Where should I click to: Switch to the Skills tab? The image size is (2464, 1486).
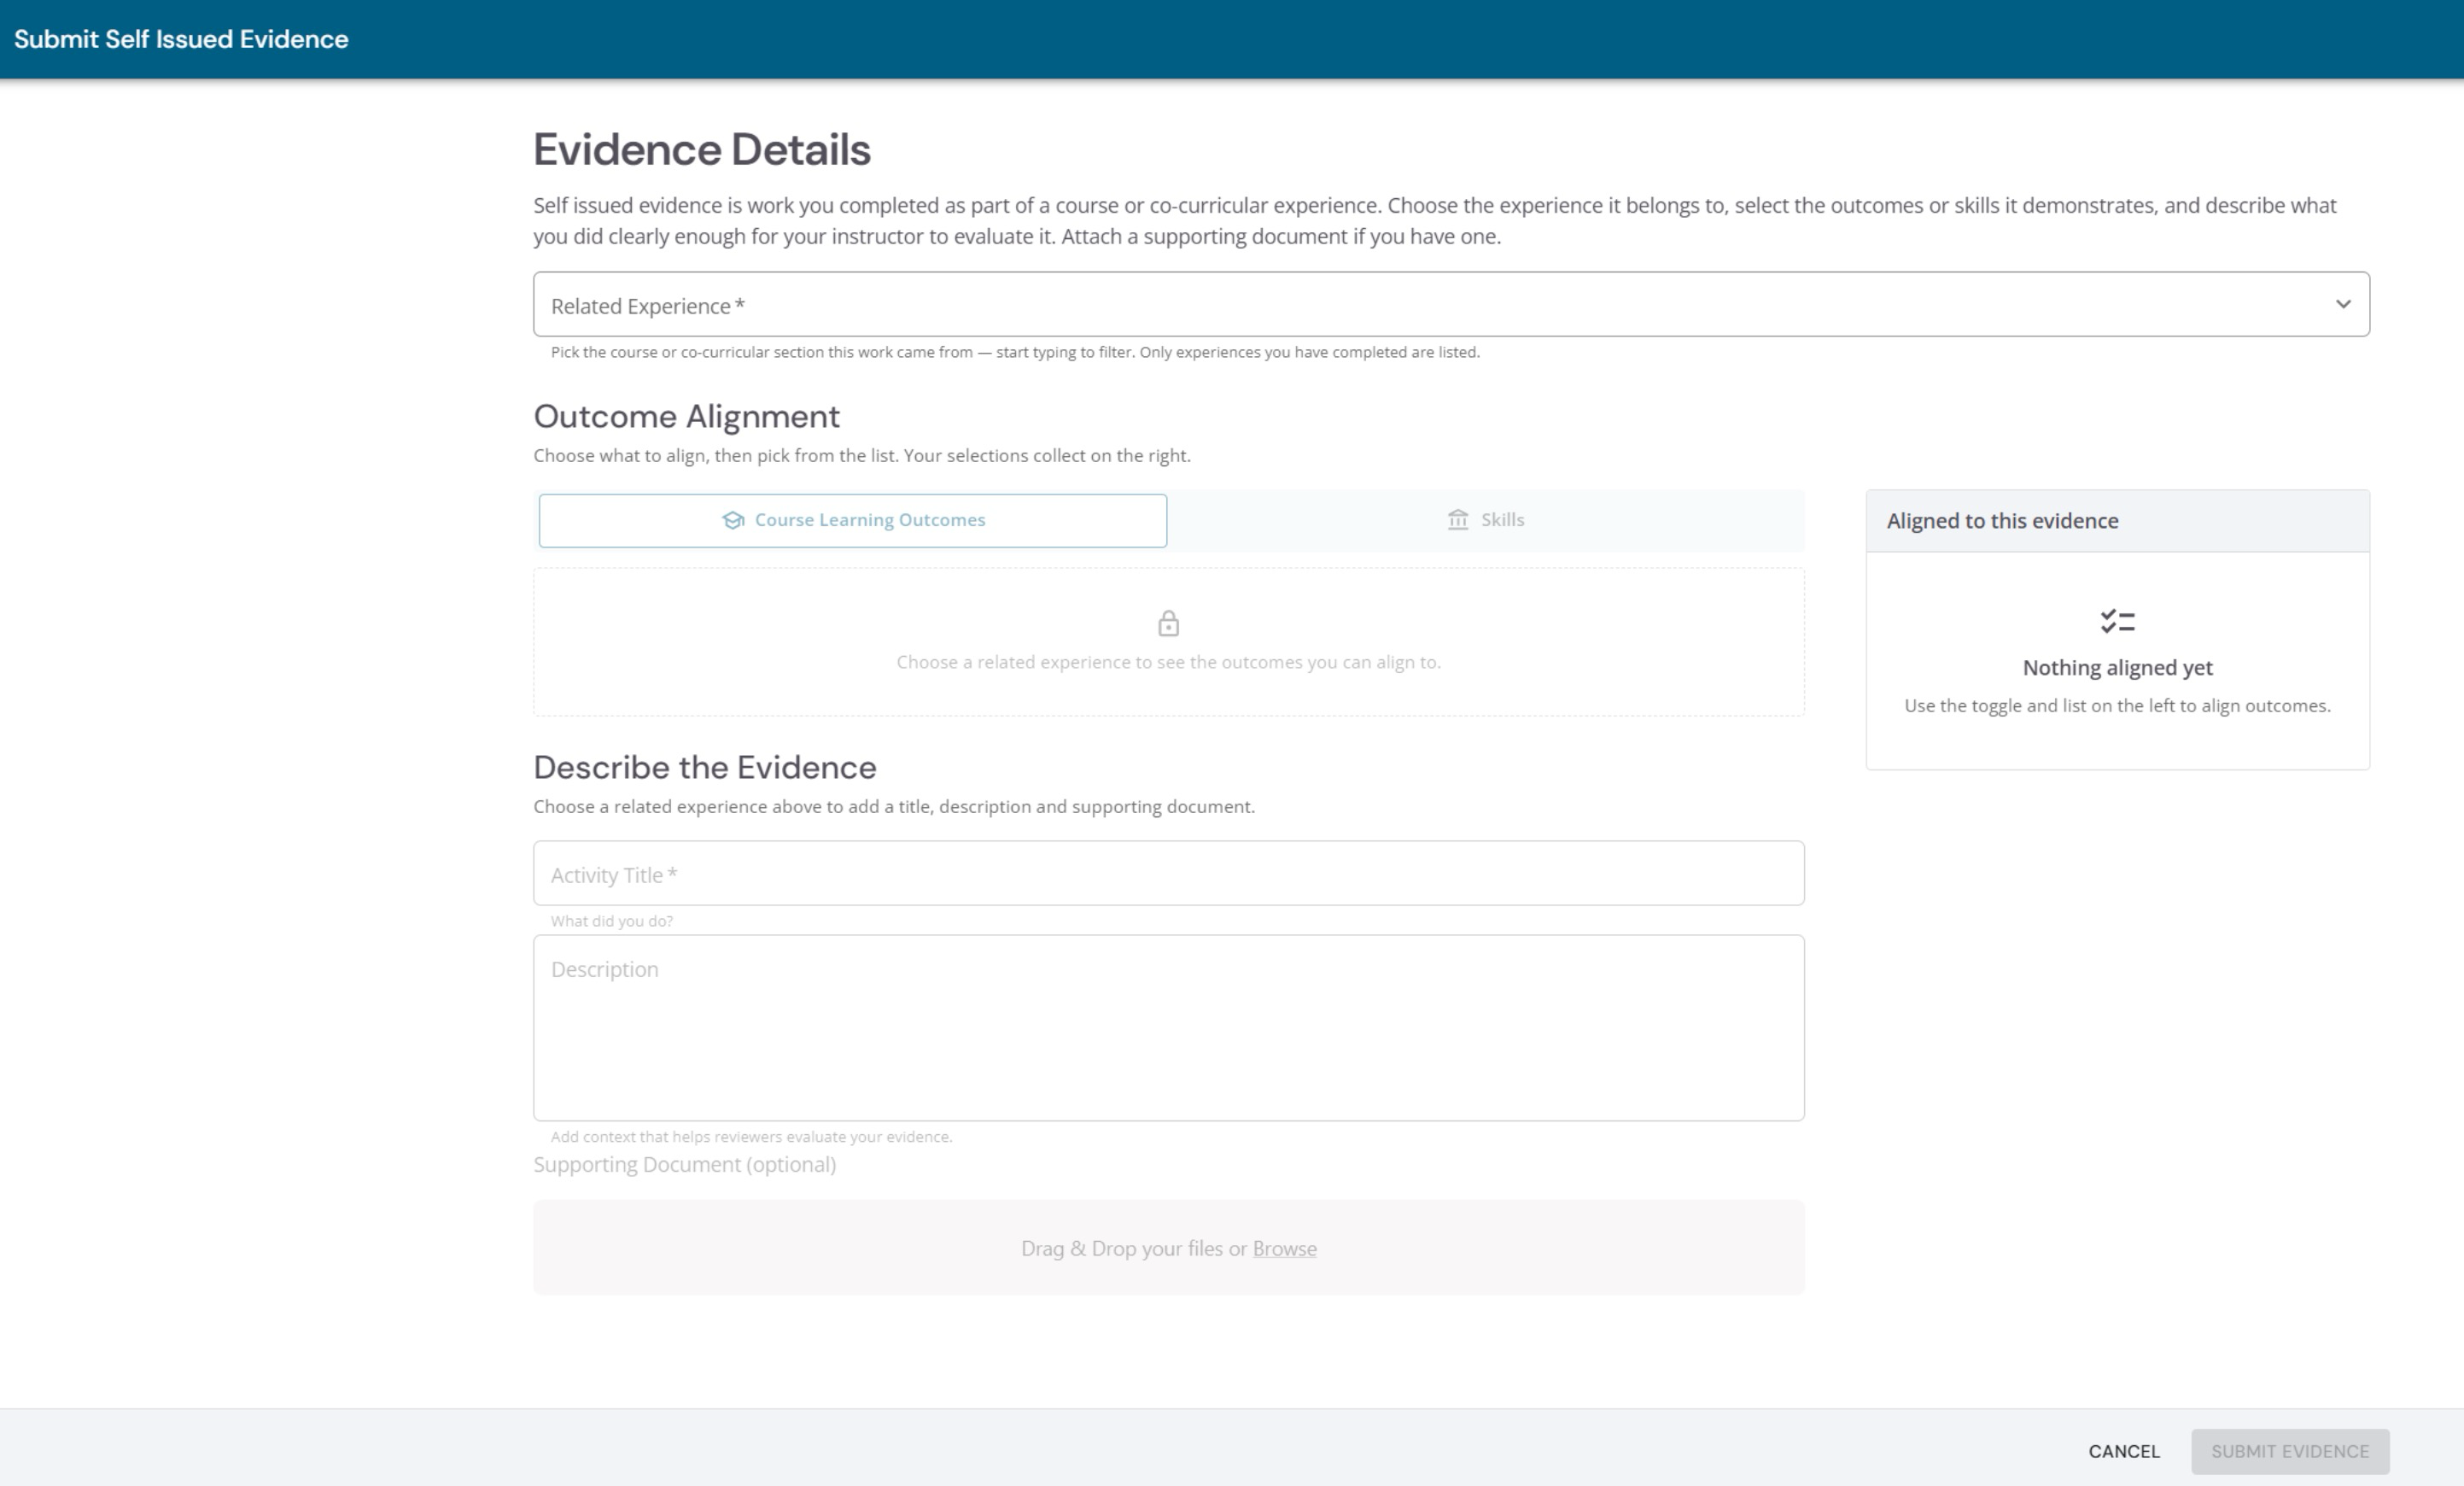point(1485,520)
